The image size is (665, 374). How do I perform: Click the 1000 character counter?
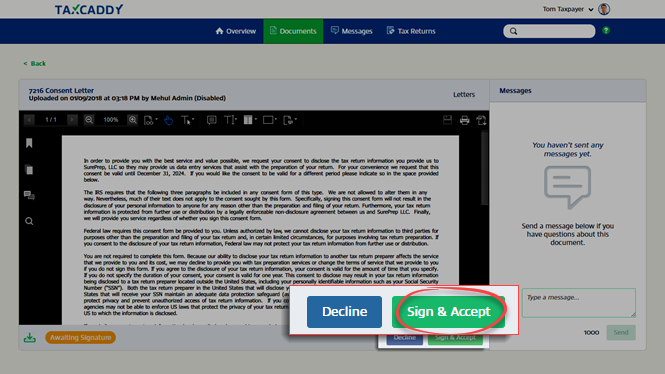coord(591,332)
